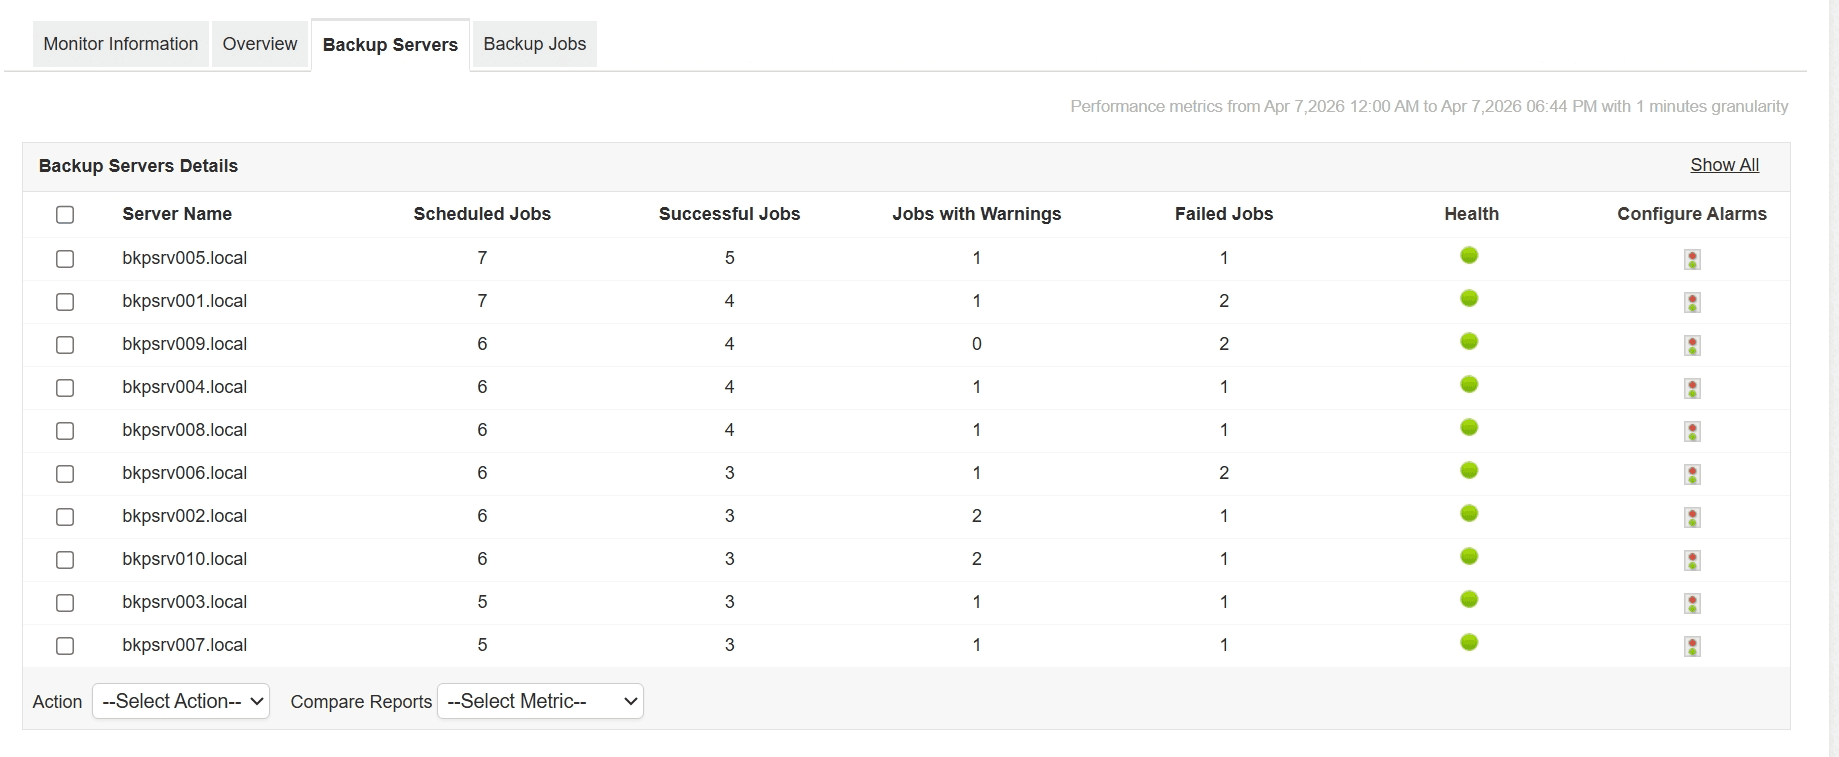
Task: Switch to Backup Jobs tab
Action: (x=535, y=44)
